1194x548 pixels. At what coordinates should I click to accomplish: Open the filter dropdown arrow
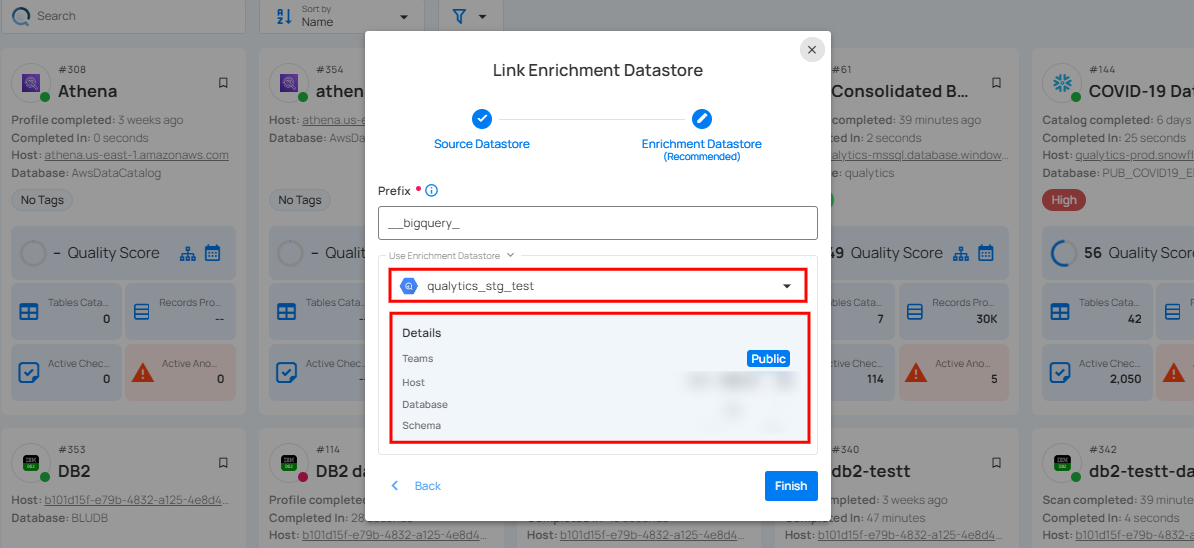[x=483, y=17]
